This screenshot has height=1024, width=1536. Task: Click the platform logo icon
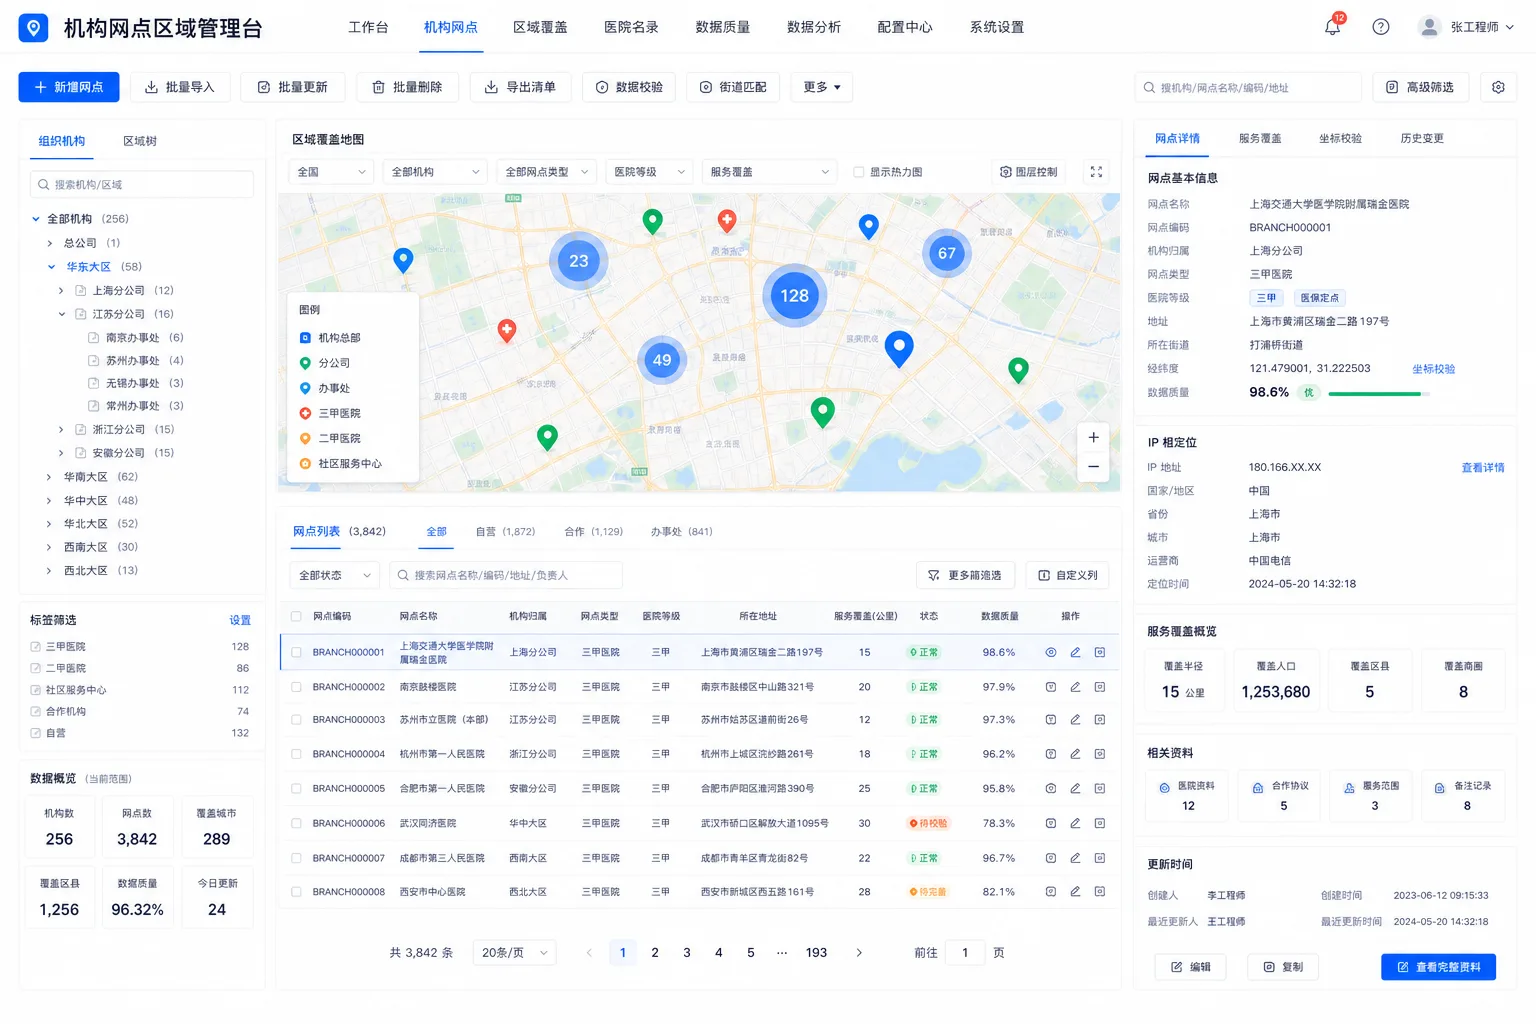(33, 28)
